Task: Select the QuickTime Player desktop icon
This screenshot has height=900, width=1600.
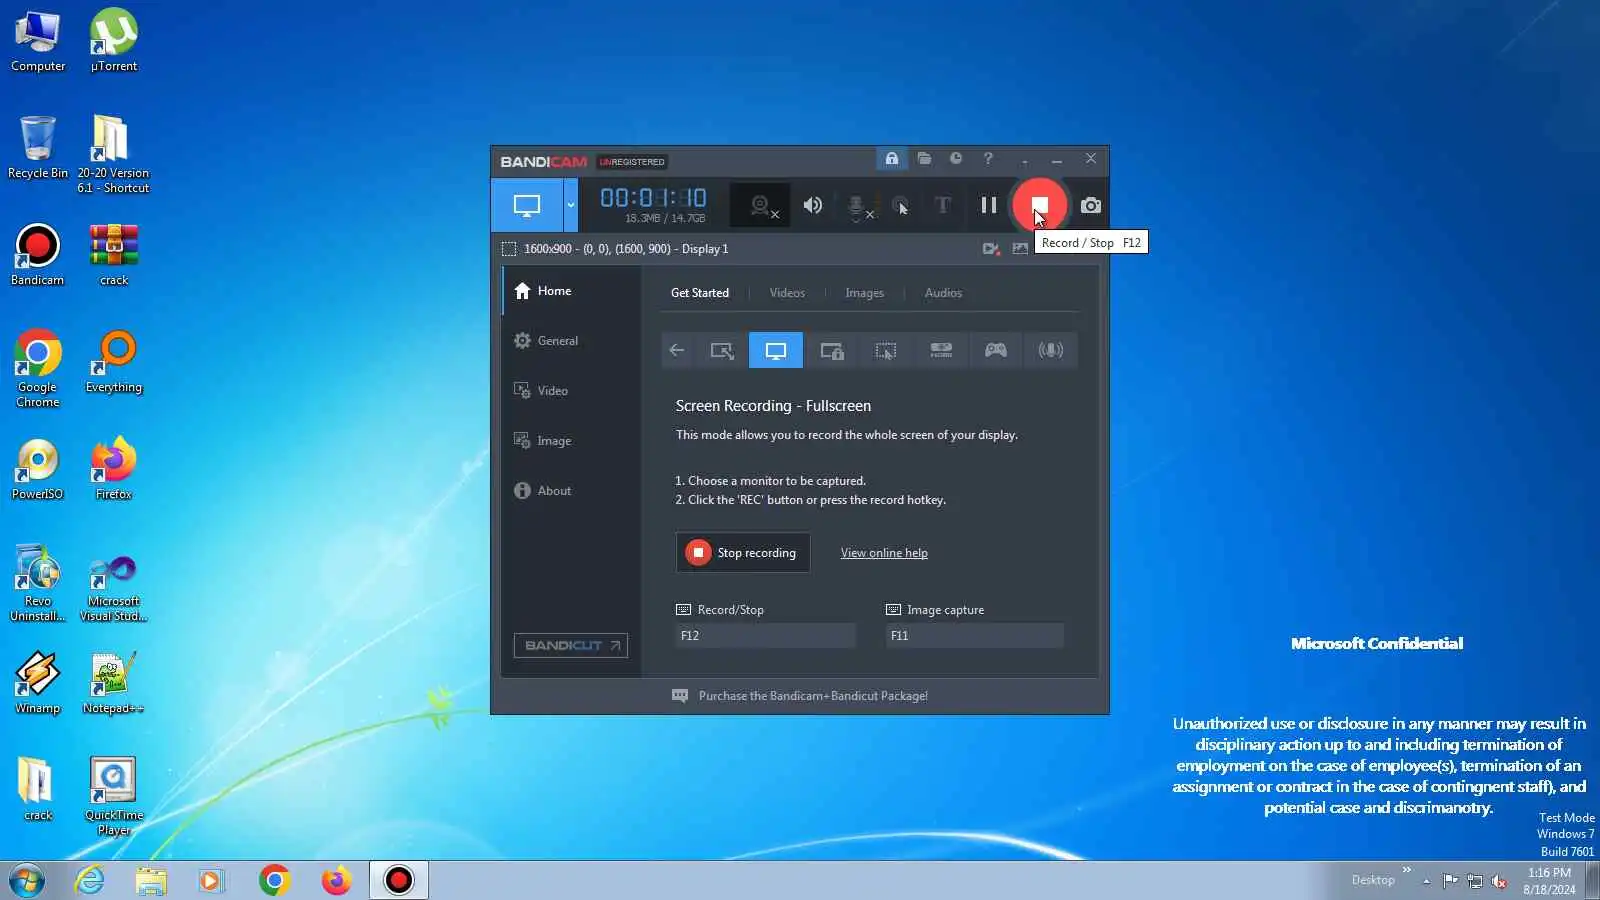Action: pos(113,796)
